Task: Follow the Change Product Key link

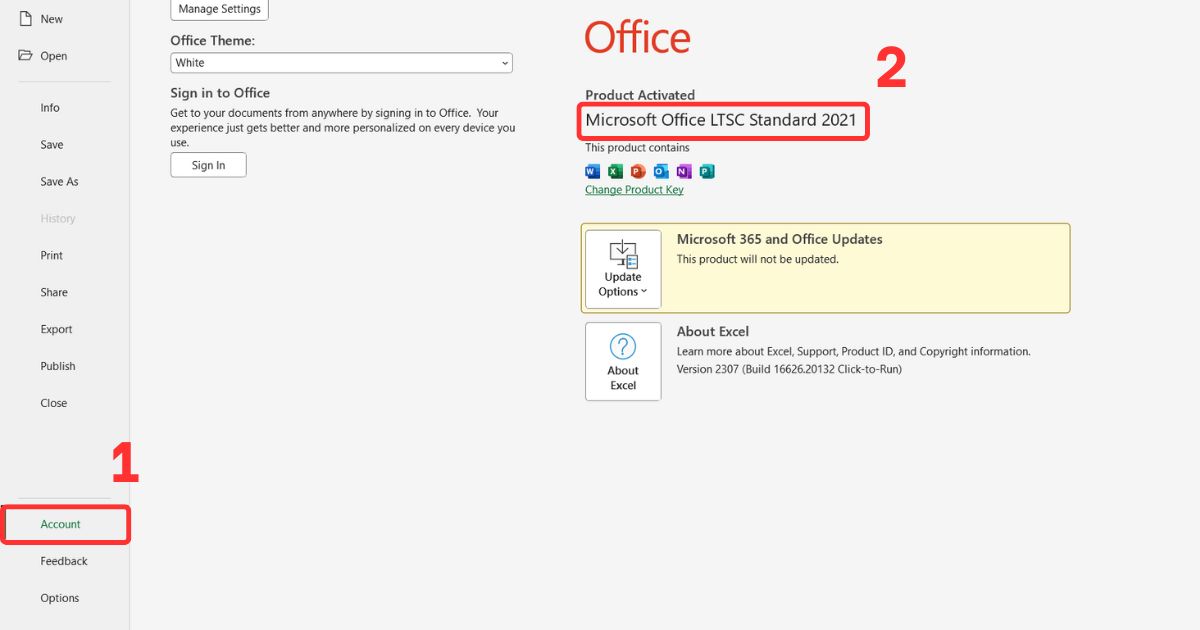Action: tap(634, 190)
